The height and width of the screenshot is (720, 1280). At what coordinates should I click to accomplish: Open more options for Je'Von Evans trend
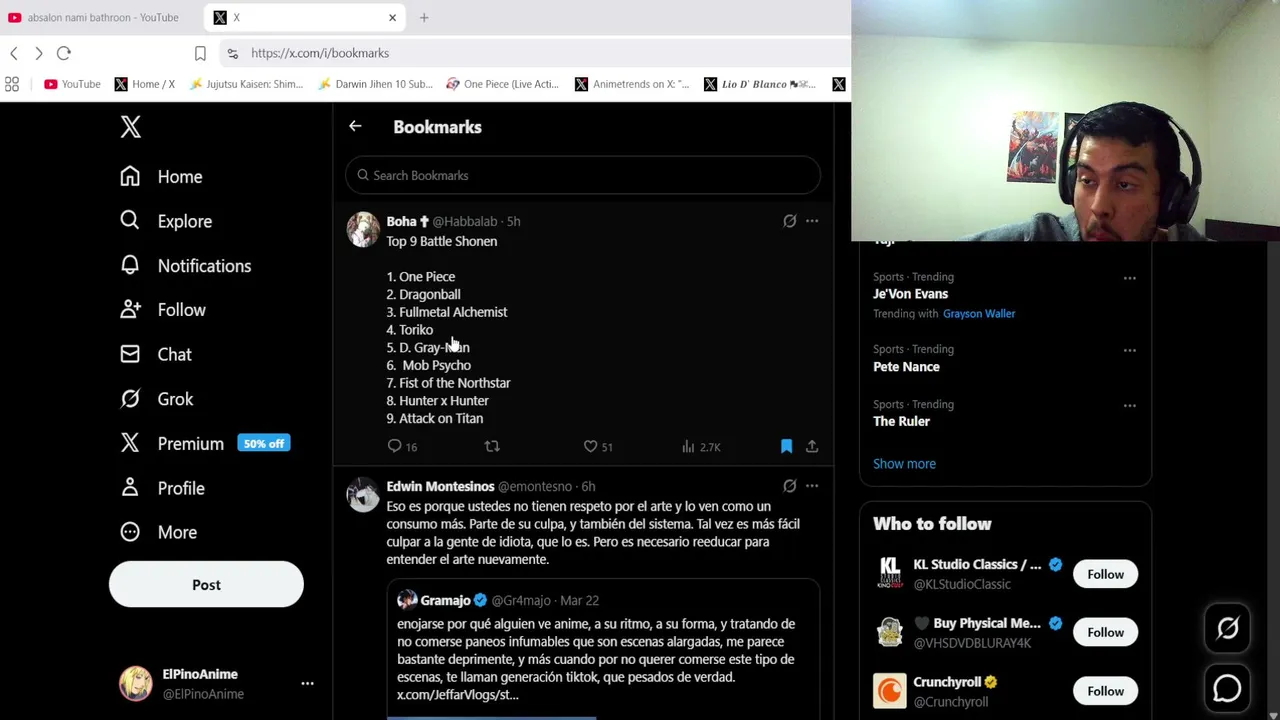[x=1129, y=278]
